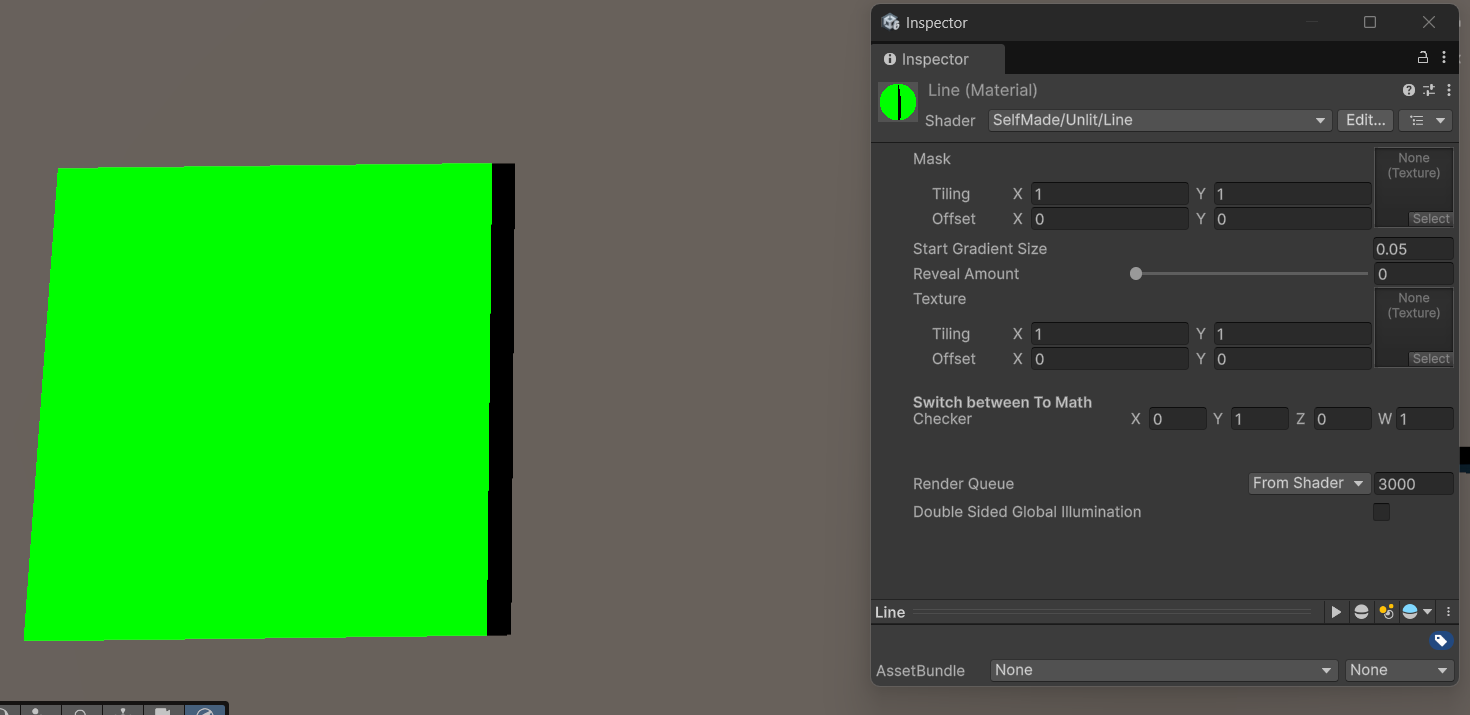Screen dimensions: 1470x715
Task: Open the SelfMade/Unlit/Line shader dropdown
Action: coord(1159,120)
